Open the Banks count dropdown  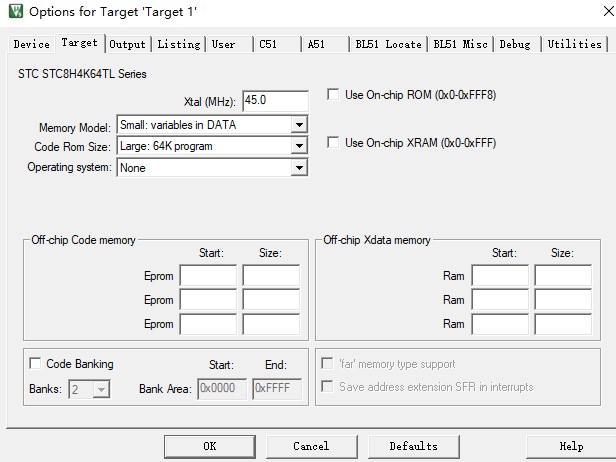[x=101, y=389]
